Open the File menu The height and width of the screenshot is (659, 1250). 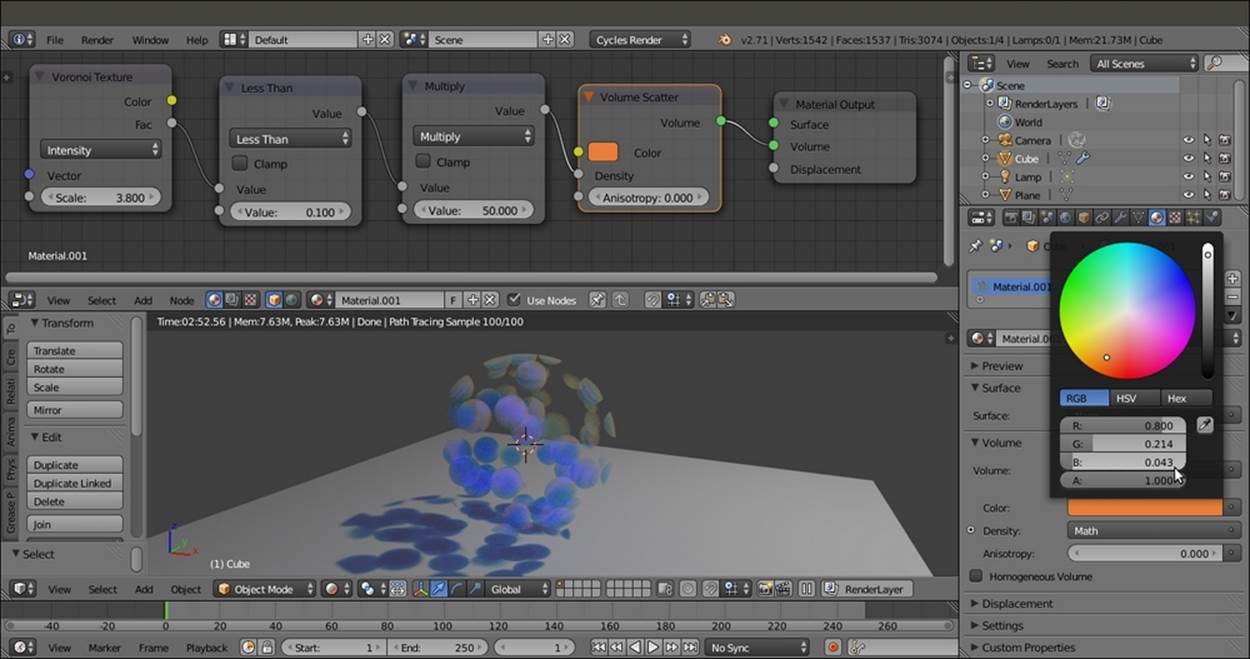54,40
